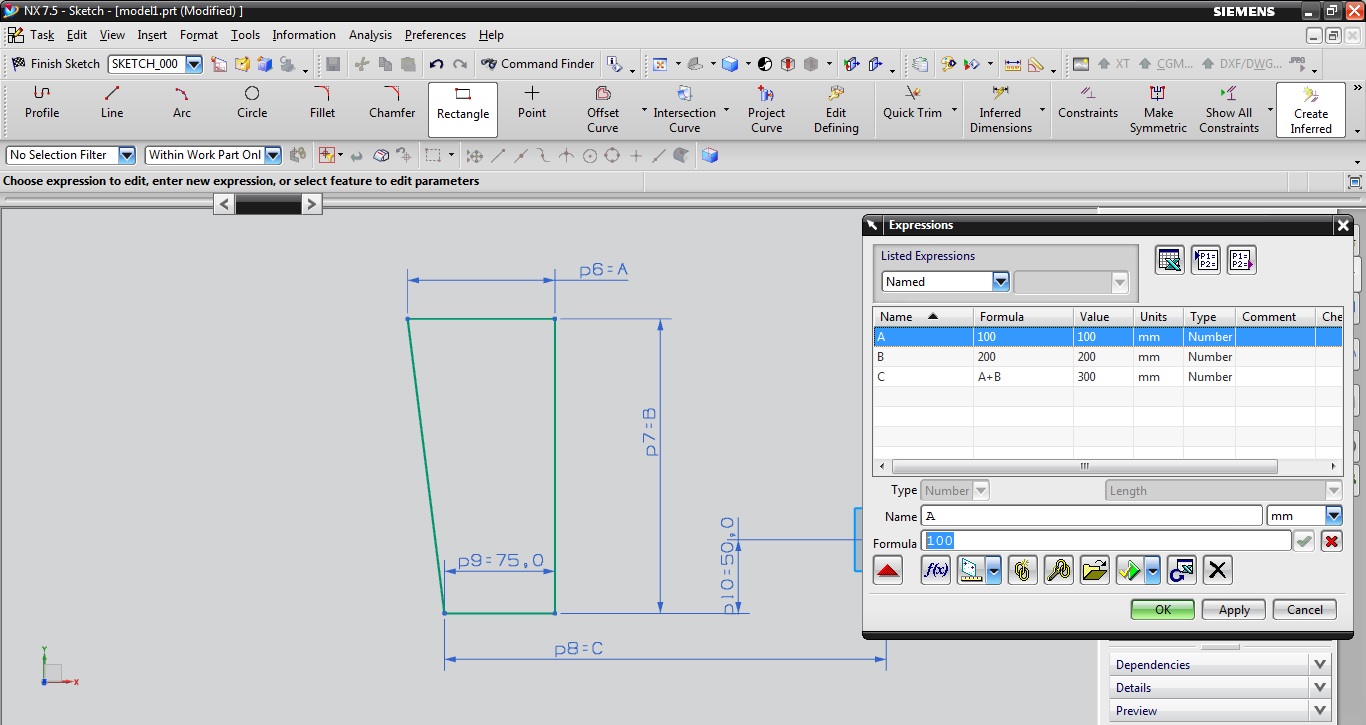Click Apply in the Expressions dialog
The image size is (1366, 725).
[x=1233, y=610]
